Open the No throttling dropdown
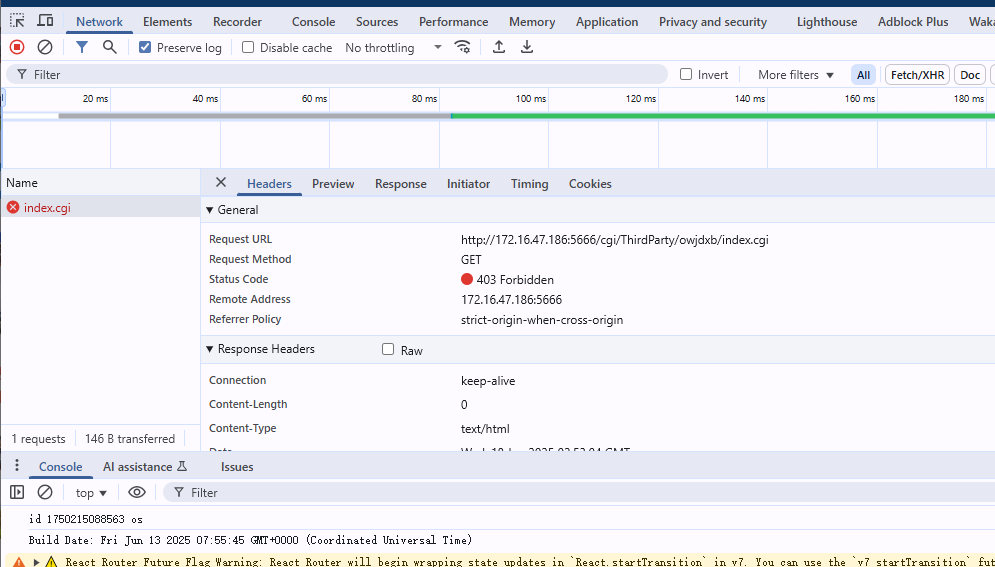 click(393, 48)
